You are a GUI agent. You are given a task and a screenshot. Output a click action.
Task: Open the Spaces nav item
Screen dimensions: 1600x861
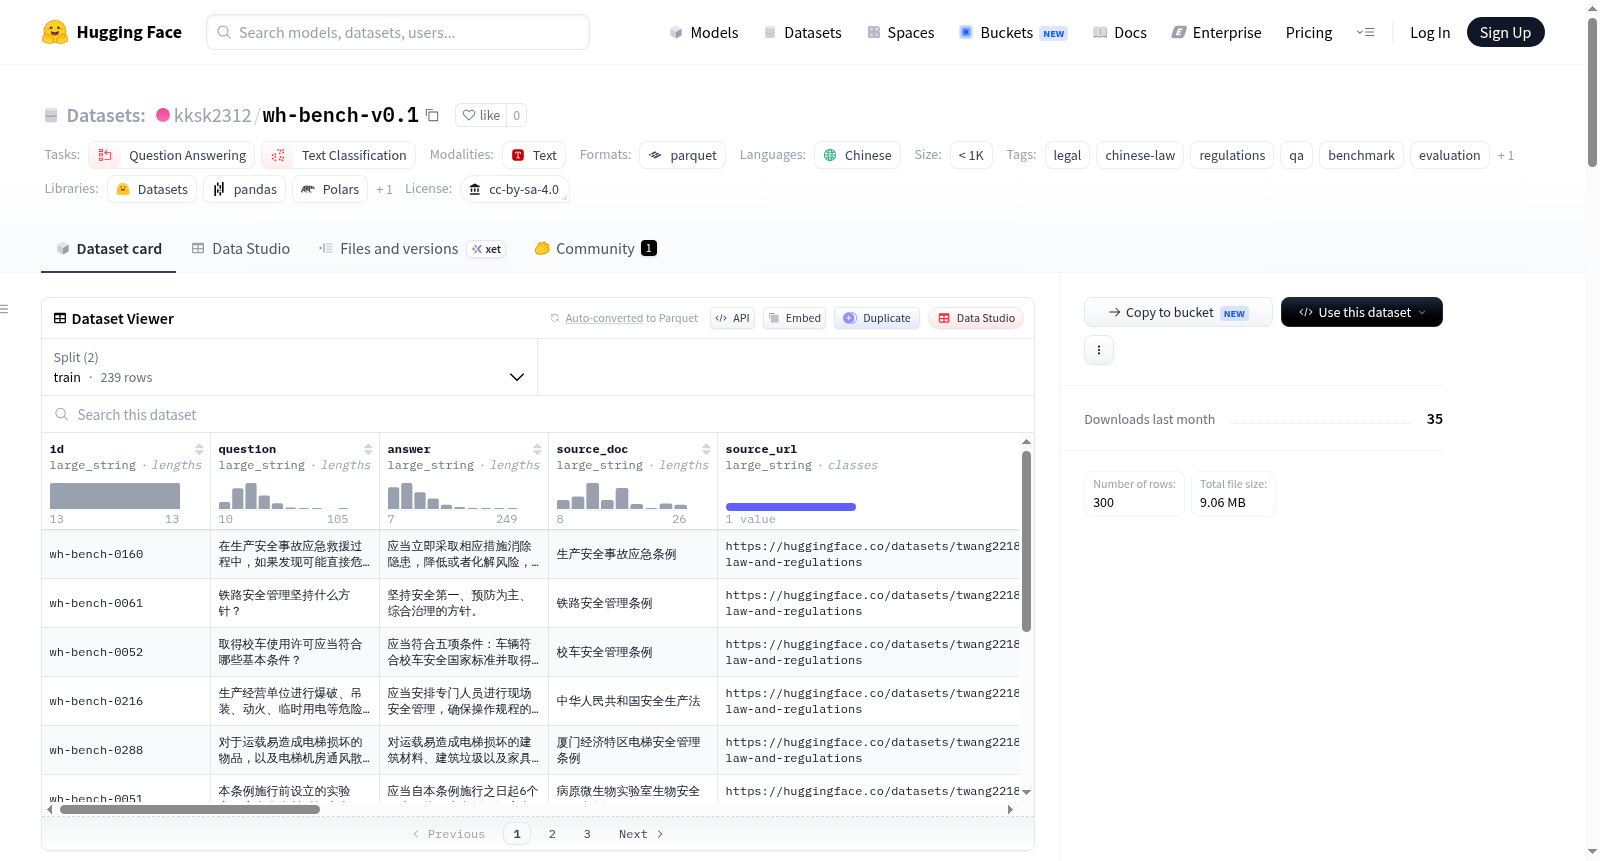click(900, 32)
